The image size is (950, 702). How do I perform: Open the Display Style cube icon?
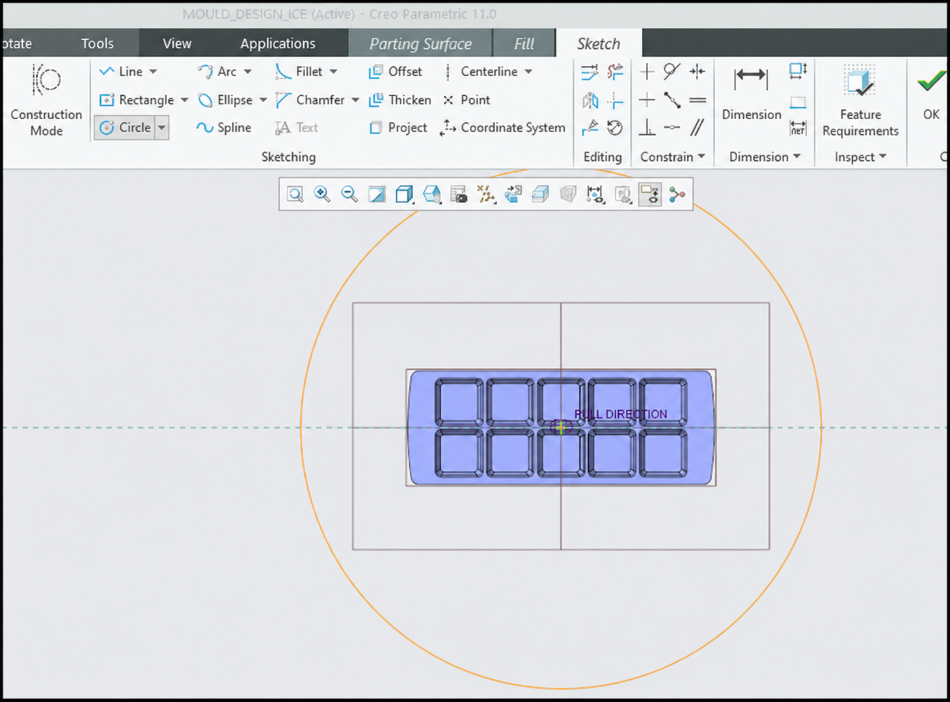click(404, 194)
